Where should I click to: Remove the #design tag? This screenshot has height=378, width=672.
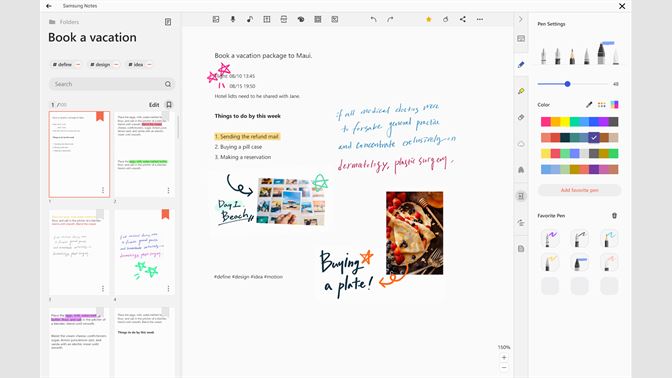coord(116,64)
